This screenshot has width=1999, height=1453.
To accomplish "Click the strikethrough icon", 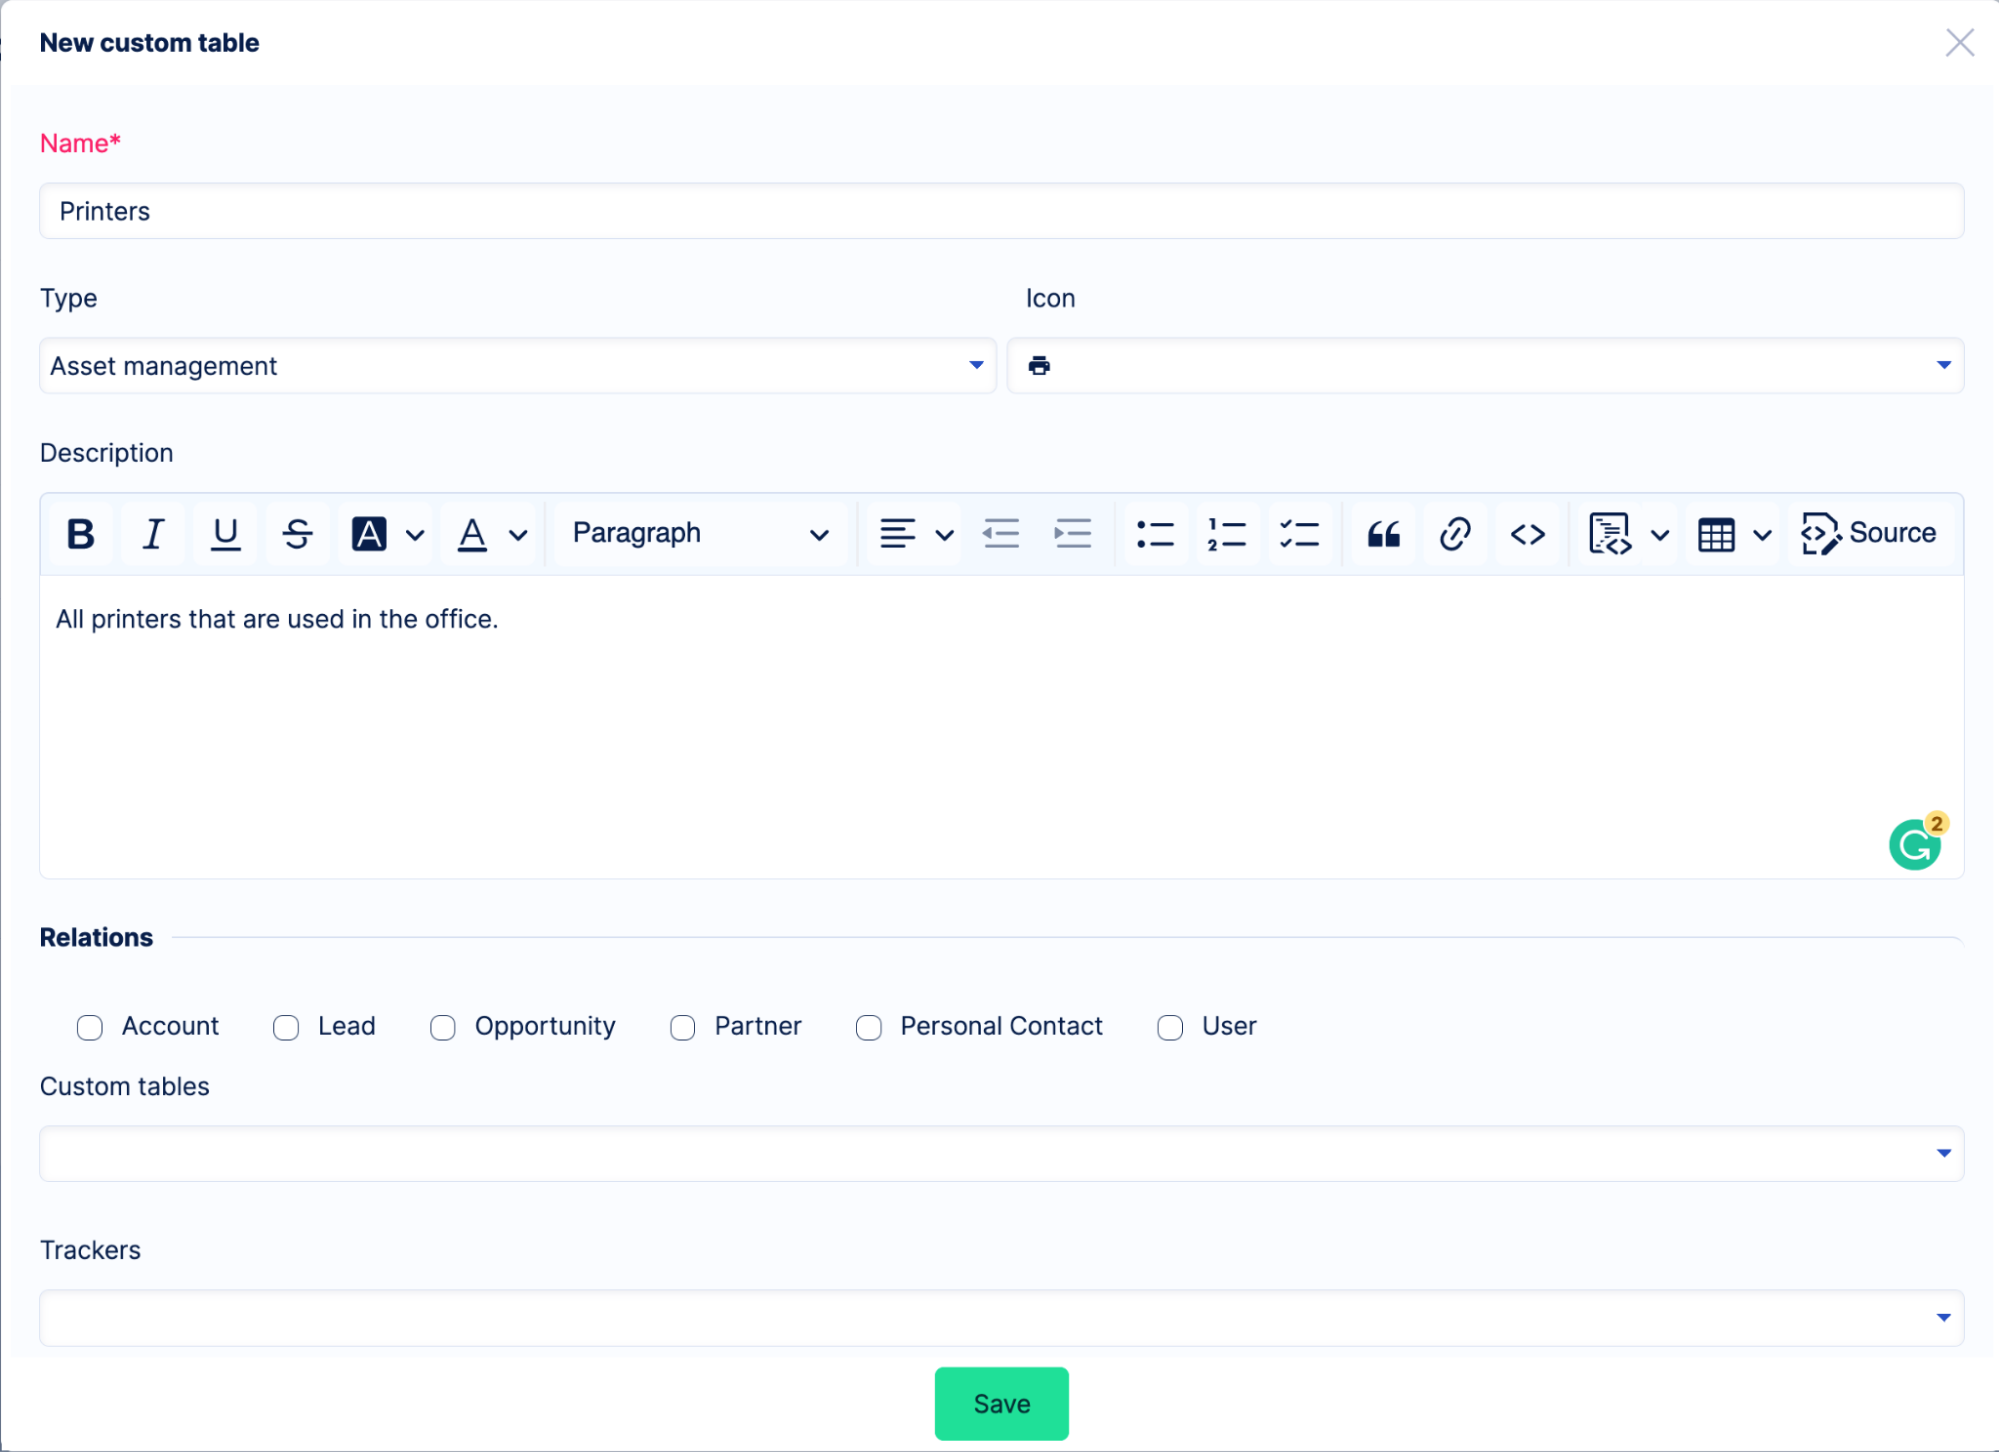I will tap(297, 534).
